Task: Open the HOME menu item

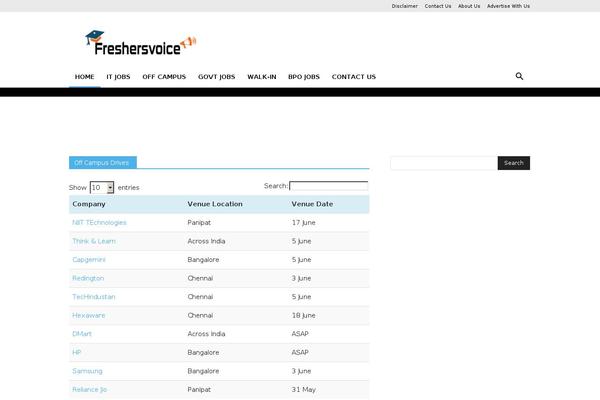Action: click(x=85, y=77)
